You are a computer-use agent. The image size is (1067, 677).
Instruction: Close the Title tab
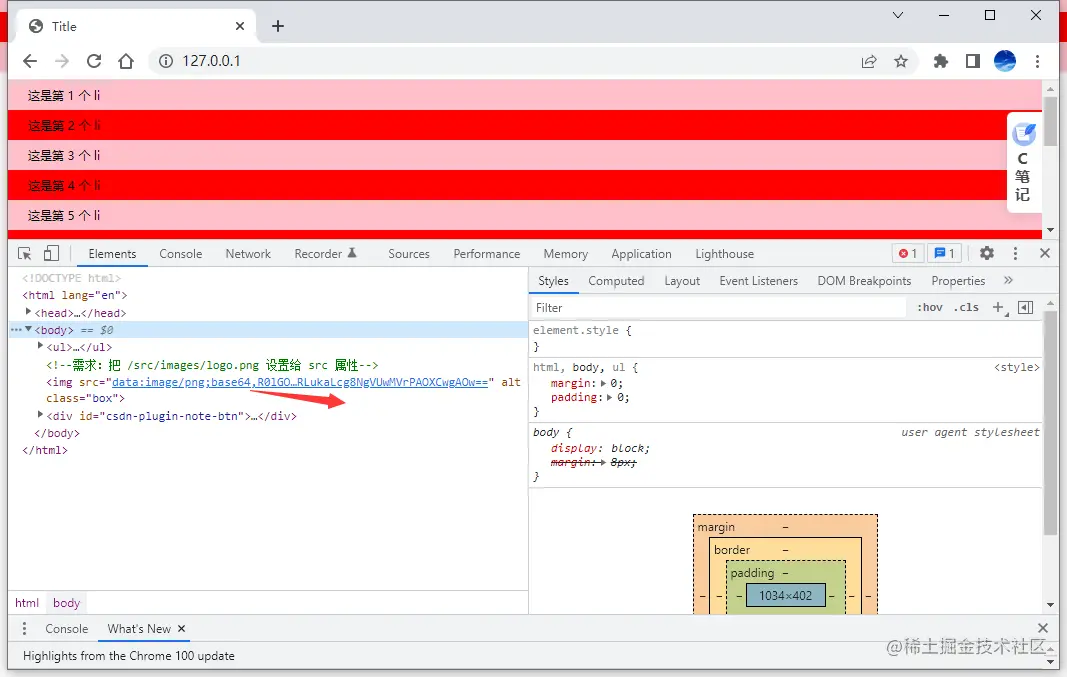pos(240,26)
